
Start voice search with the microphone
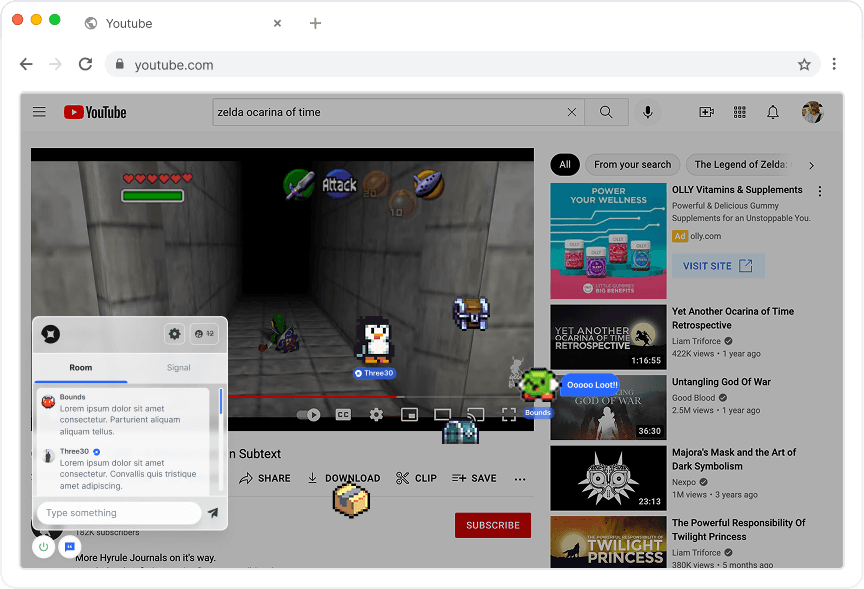point(647,112)
